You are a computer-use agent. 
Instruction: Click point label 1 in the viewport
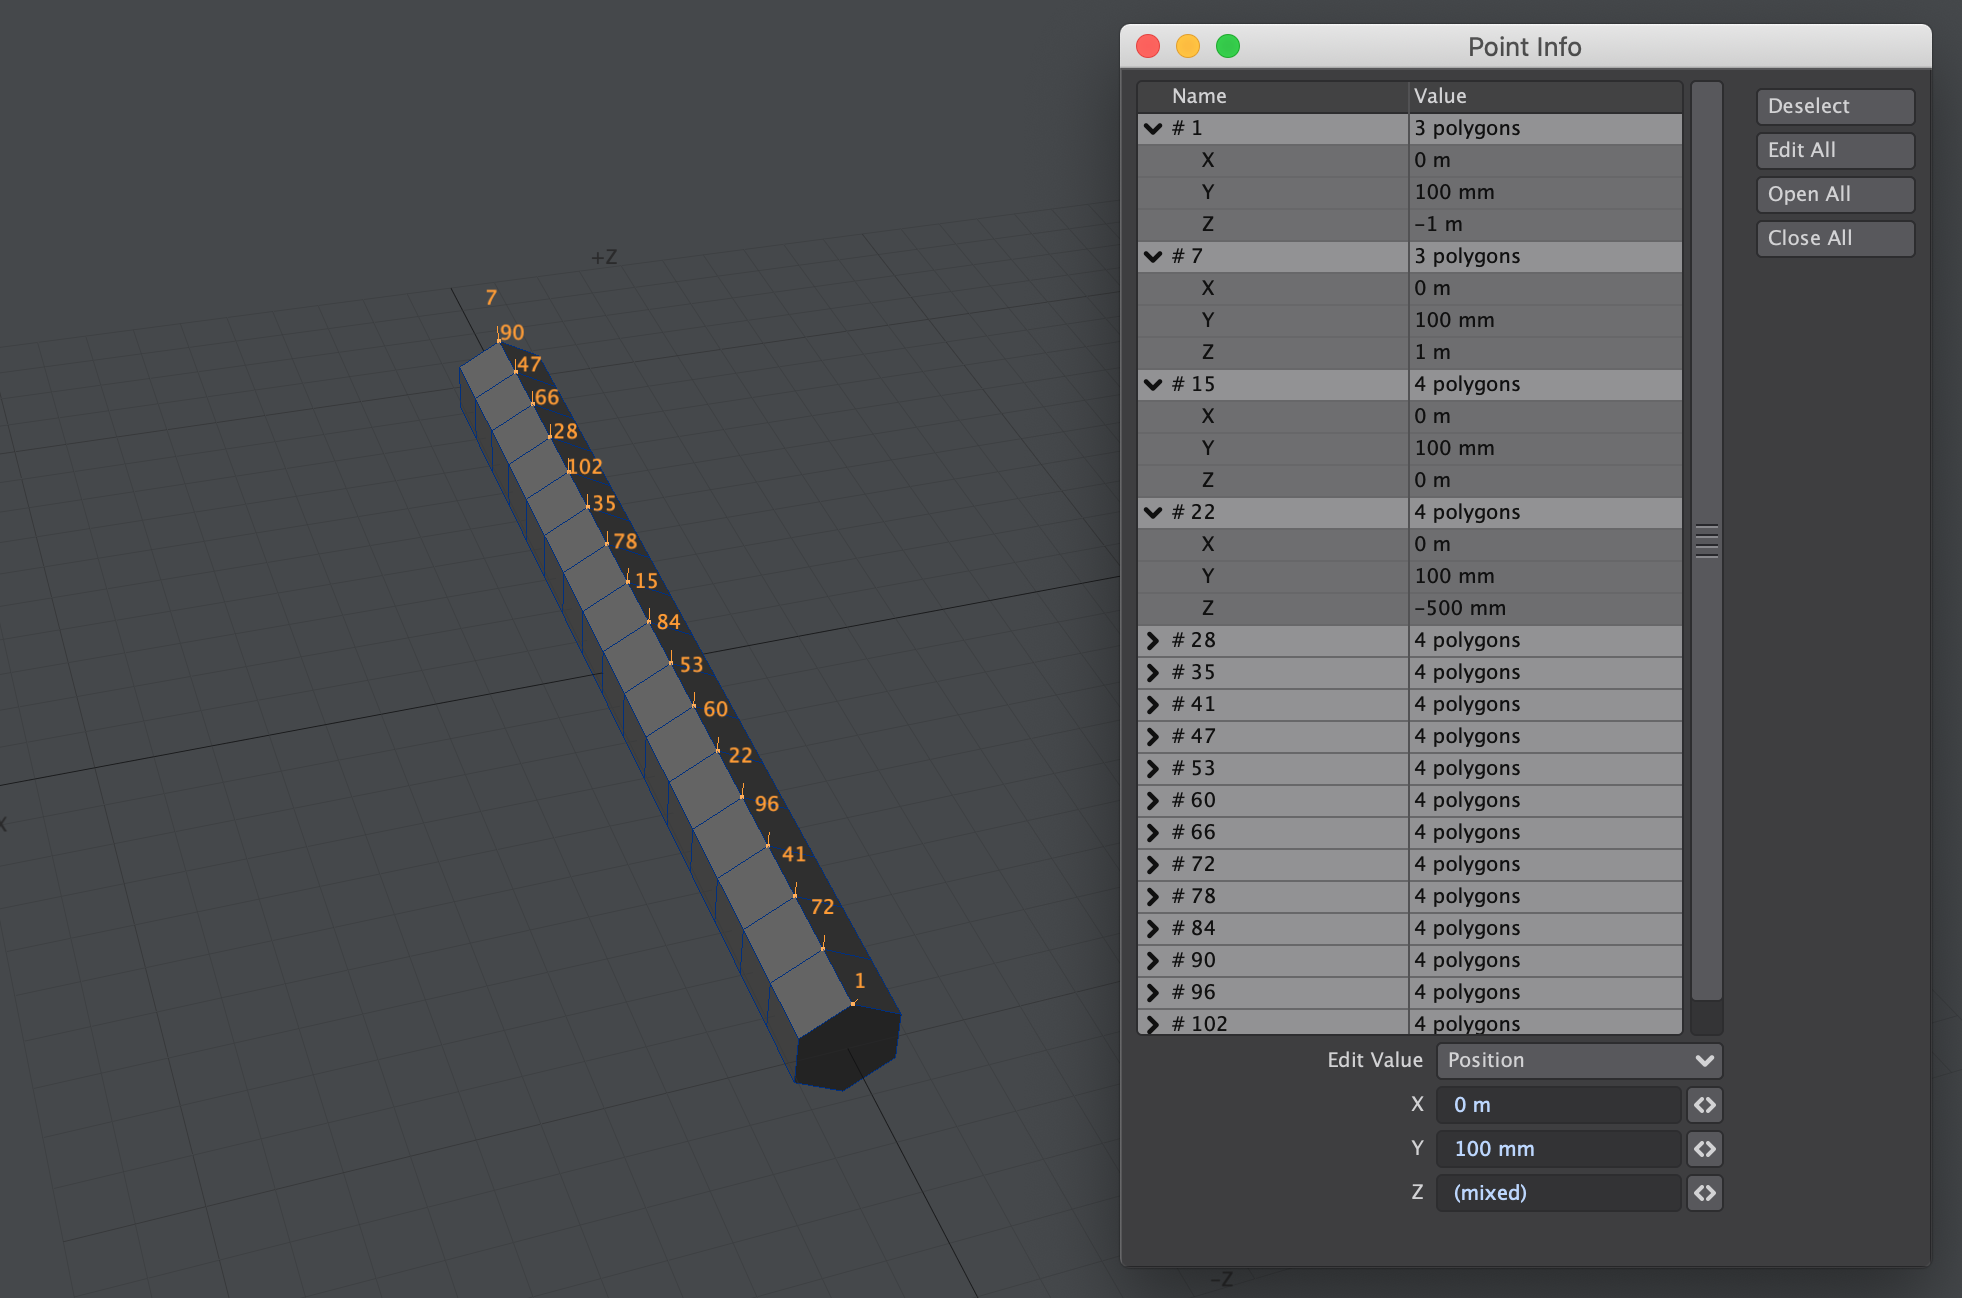click(859, 980)
